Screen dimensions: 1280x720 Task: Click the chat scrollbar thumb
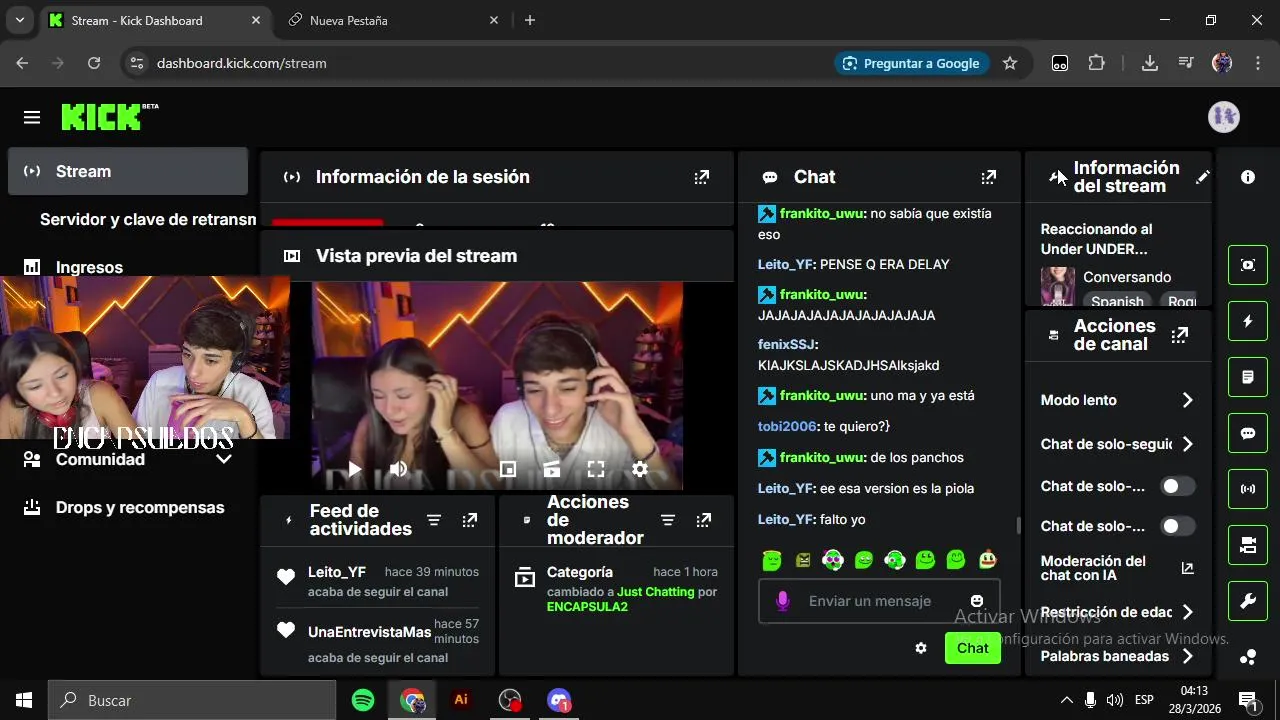click(1019, 525)
